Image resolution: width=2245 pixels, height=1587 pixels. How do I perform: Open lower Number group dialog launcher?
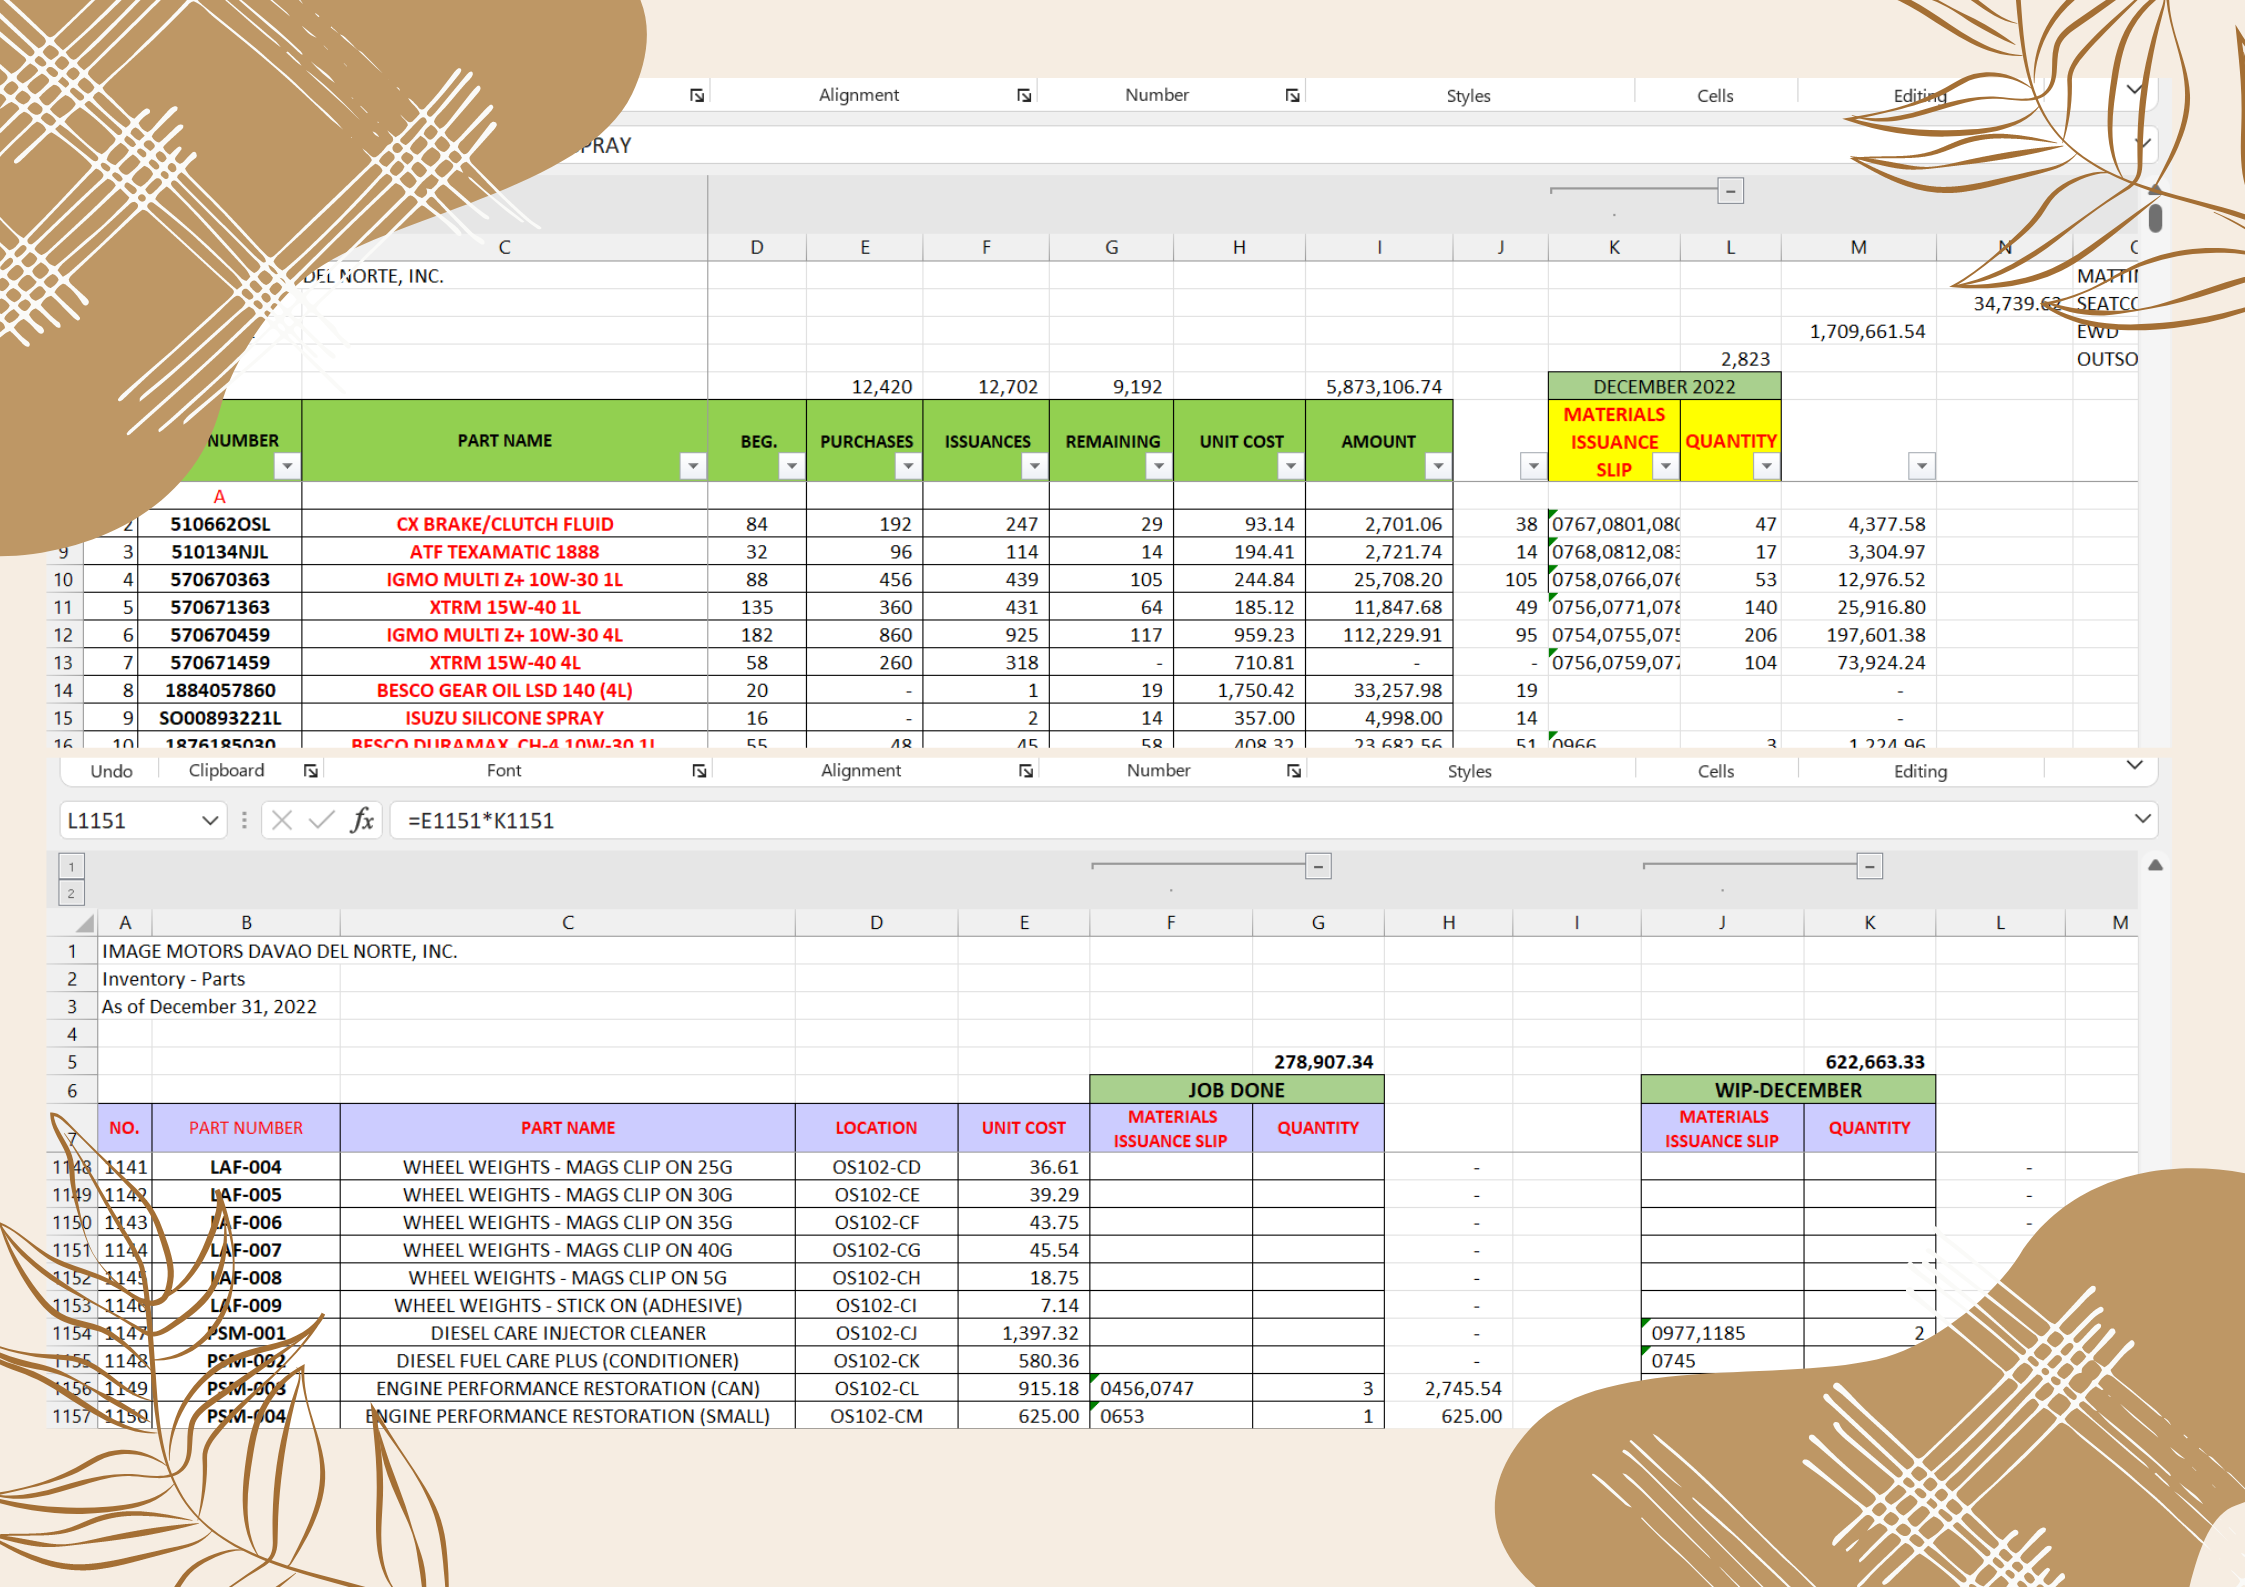[1294, 771]
